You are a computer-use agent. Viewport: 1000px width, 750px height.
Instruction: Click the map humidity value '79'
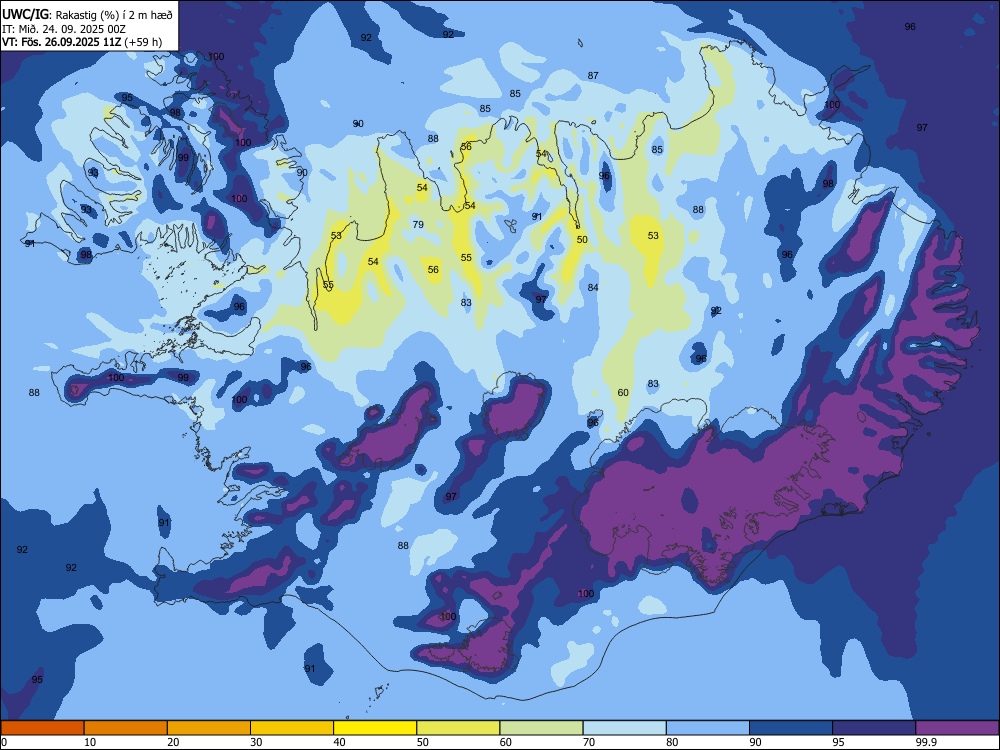coord(418,224)
